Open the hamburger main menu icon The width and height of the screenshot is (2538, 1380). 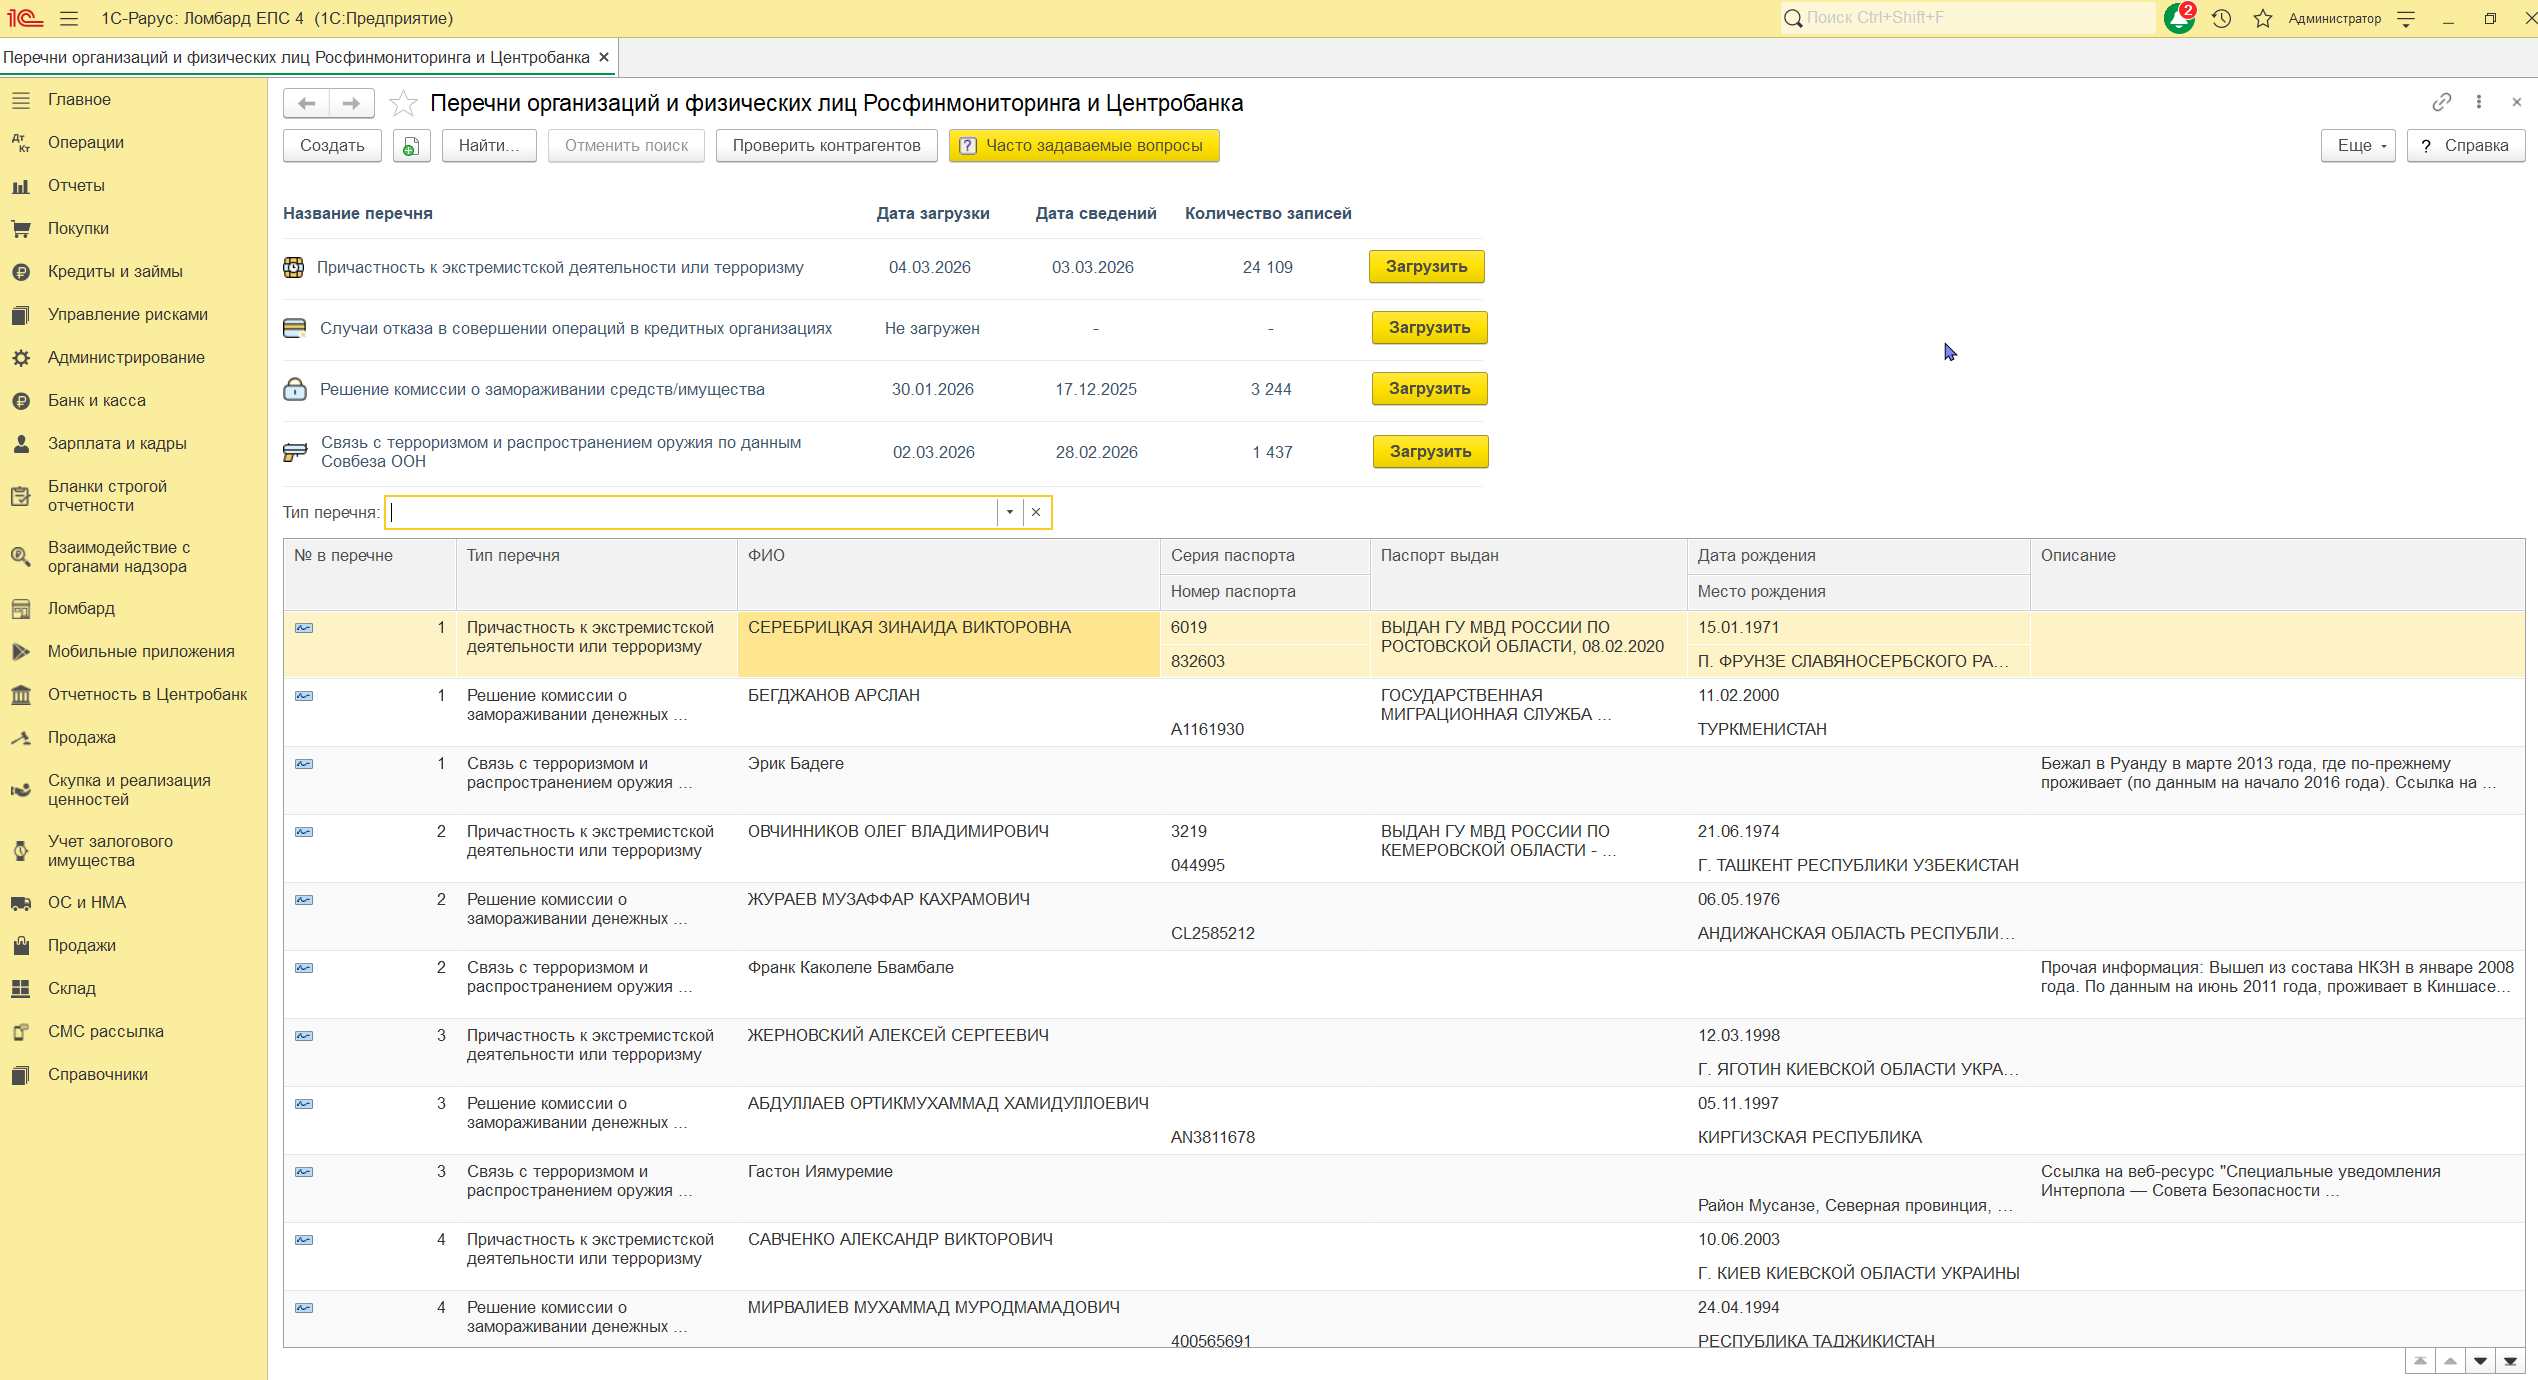tap(69, 18)
